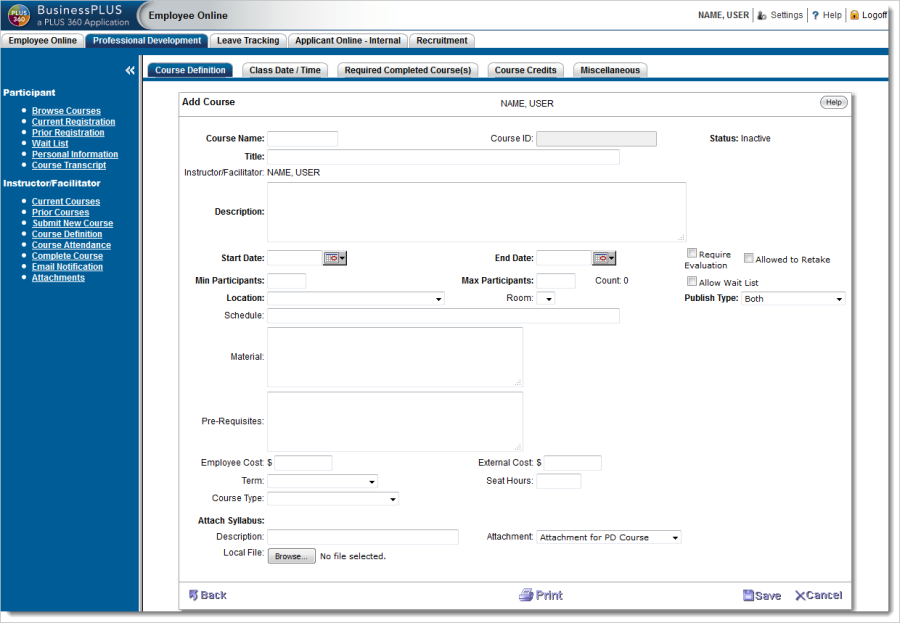Enable the Require Evaluation checkbox
The height and width of the screenshot is (623, 900).
pyautogui.click(x=692, y=254)
